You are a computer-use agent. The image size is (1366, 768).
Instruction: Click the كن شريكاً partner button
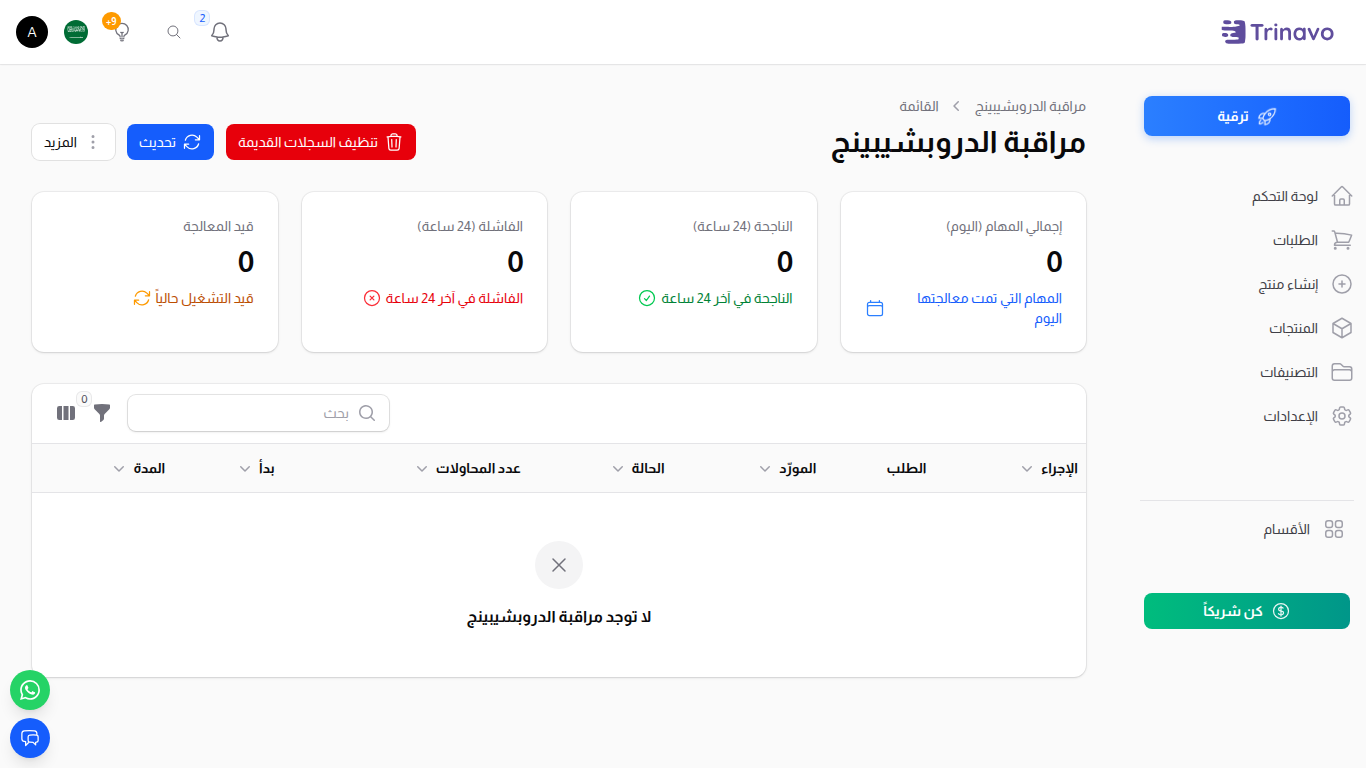pyautogui.click(x=1247, y=611)
